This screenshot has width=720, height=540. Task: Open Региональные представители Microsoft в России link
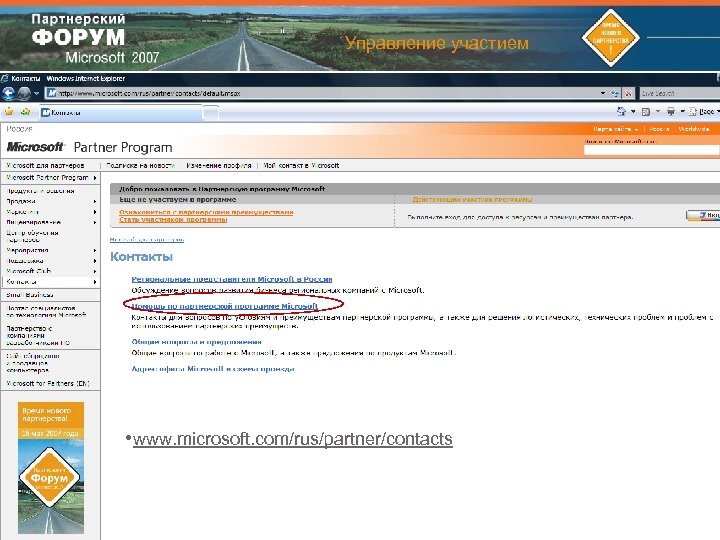pyautogui.click(x=232, y=279)
